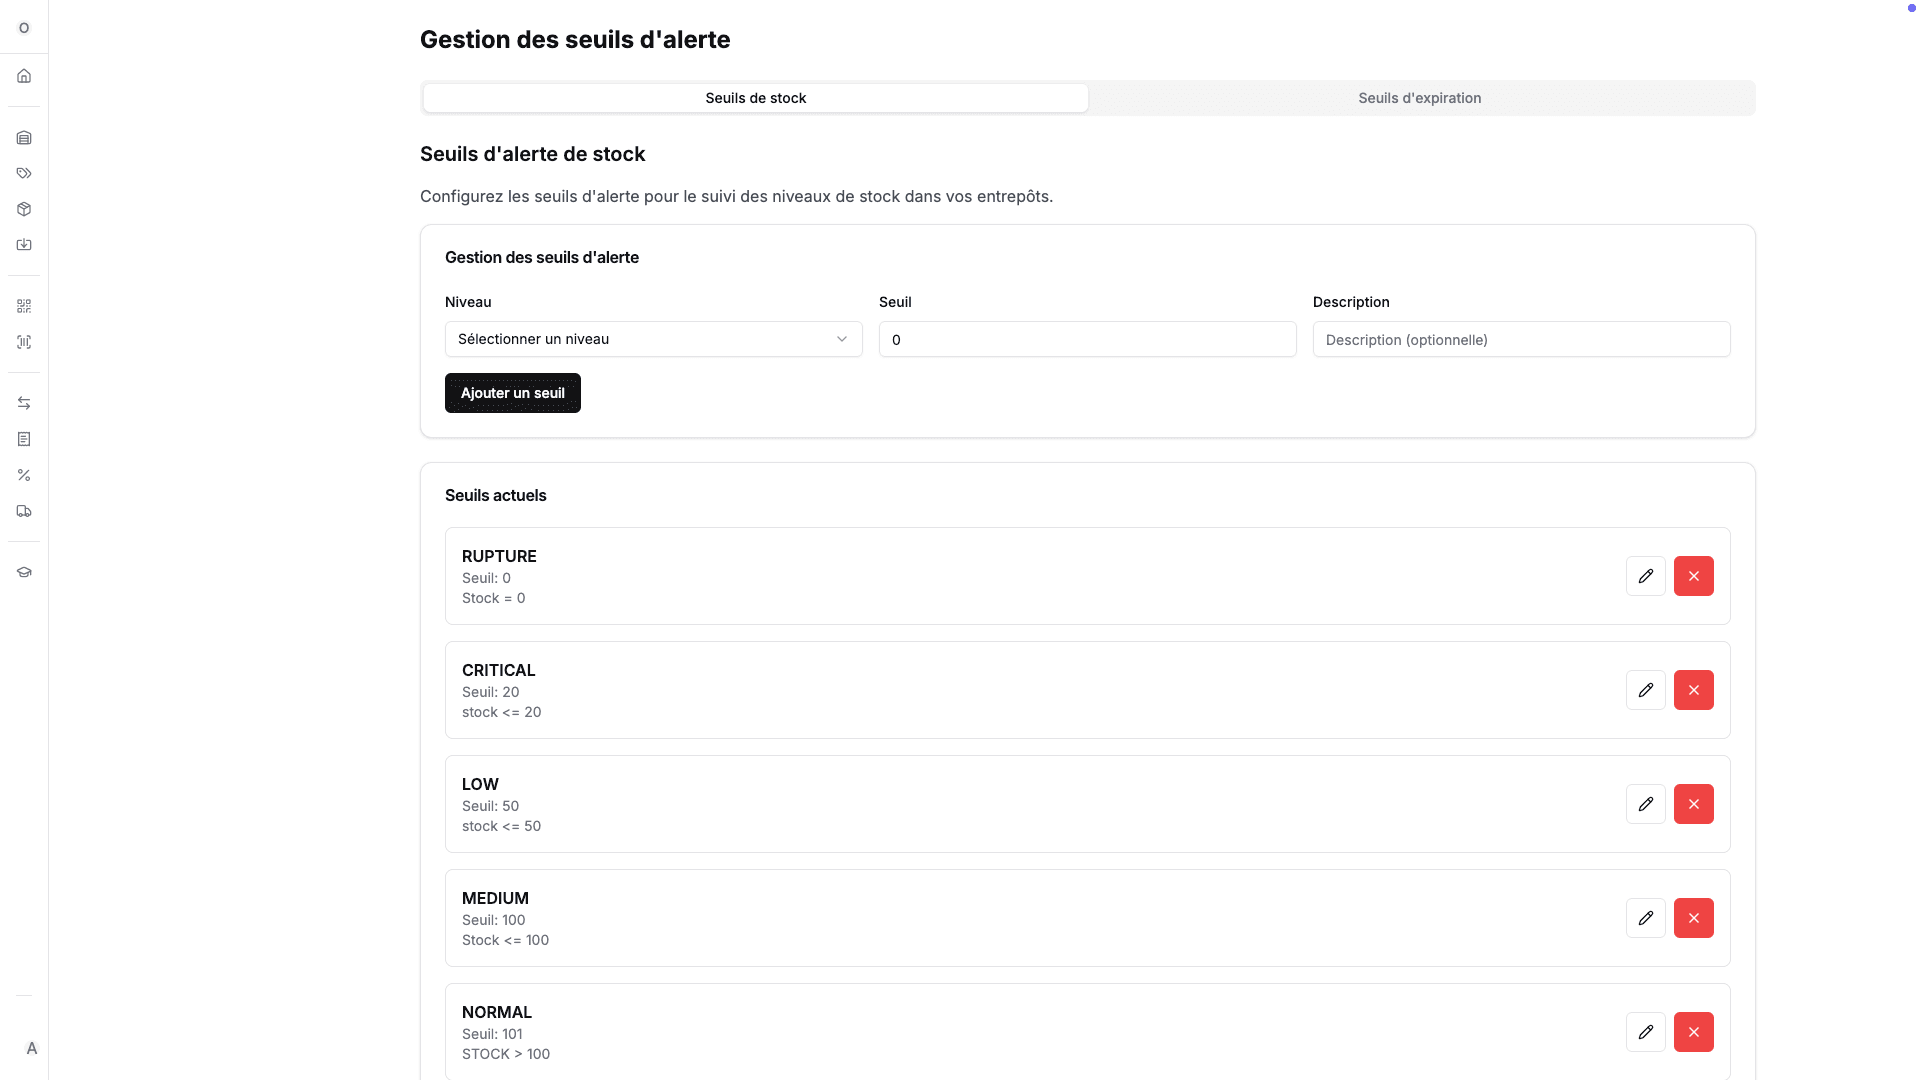Edit the CRITICAL threshold with pencil icon
Viewport: 1920px width, 1080px height.
(x=1645, y=690)
